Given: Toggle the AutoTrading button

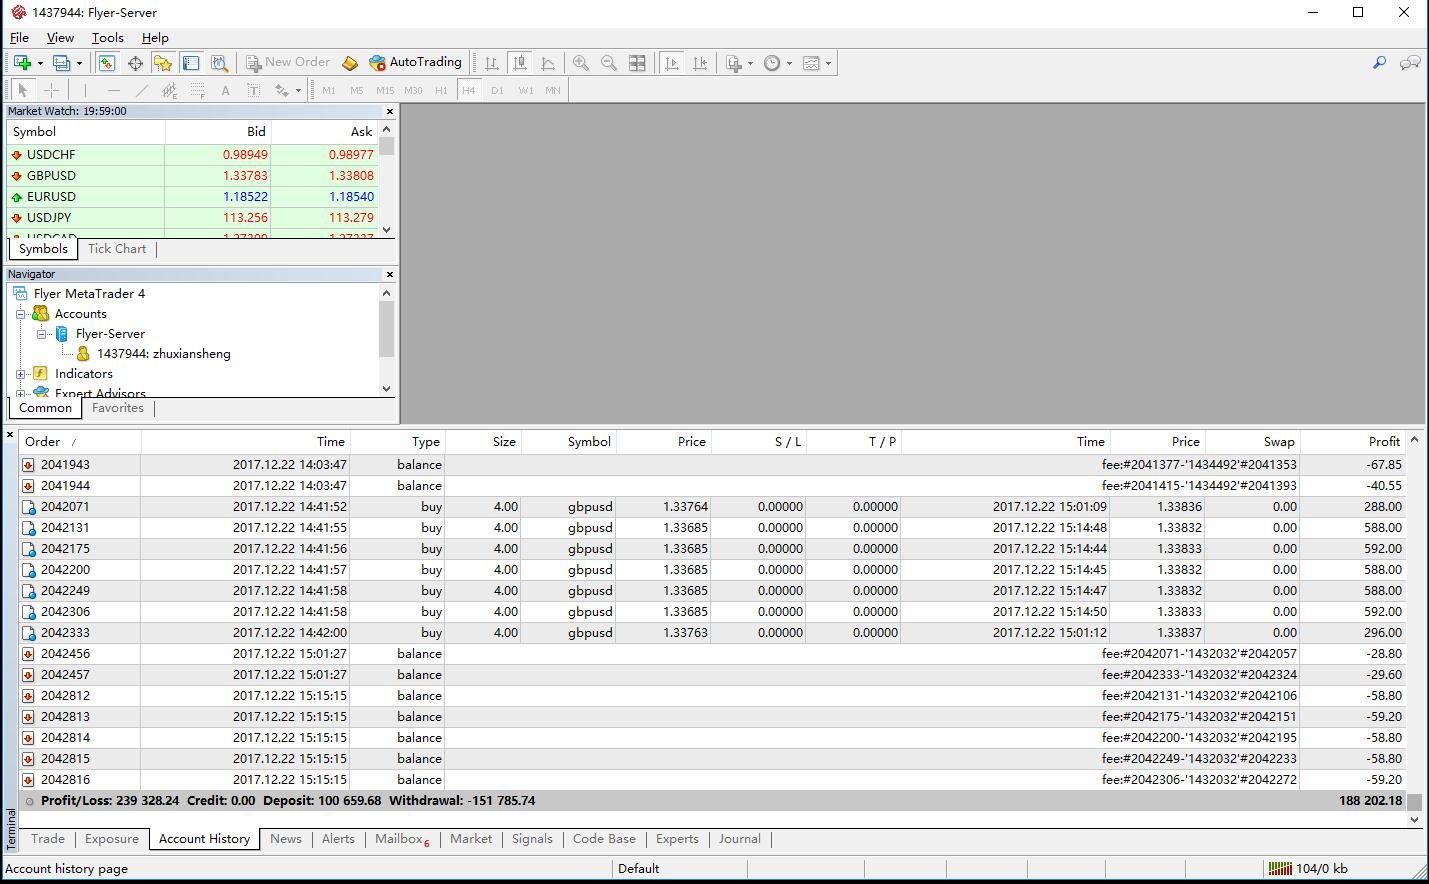Looking at the screenshot, I should click(415, 62).
